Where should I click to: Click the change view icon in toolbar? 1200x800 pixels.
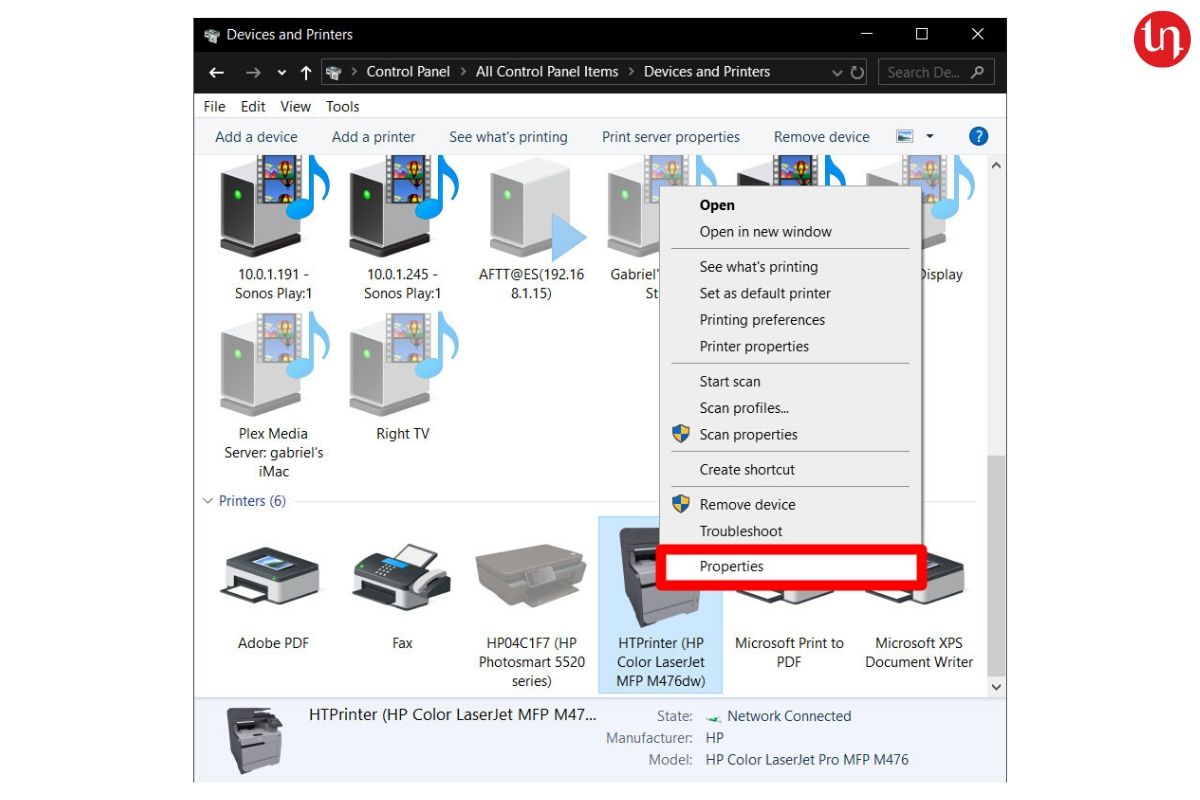point(905,137)
